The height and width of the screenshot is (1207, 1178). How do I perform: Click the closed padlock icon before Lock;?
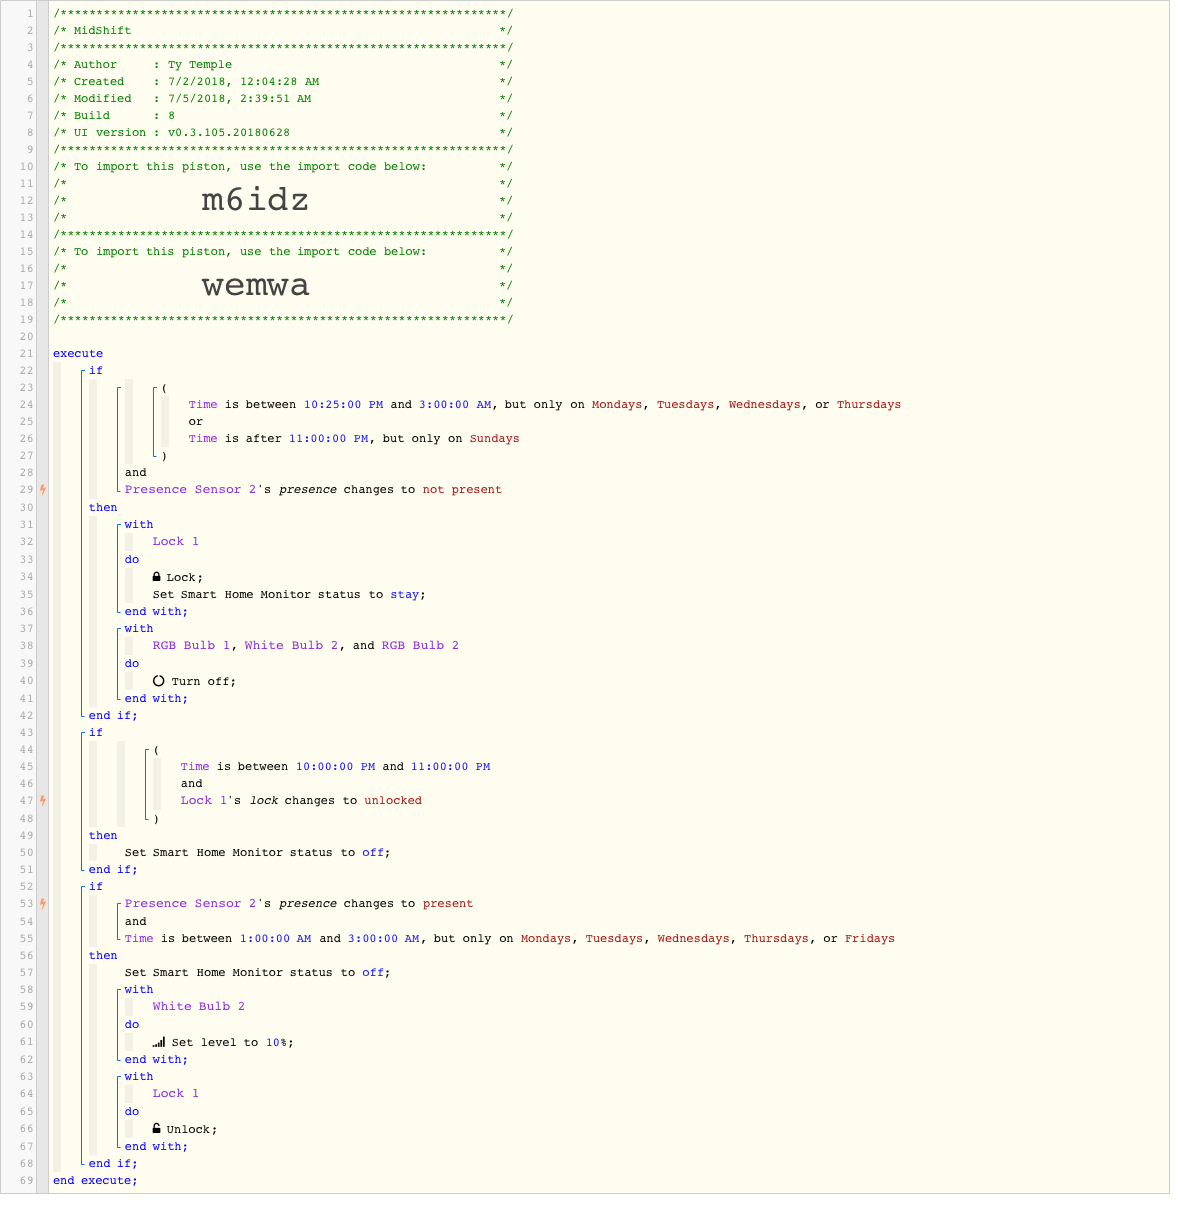coord(157,577)
